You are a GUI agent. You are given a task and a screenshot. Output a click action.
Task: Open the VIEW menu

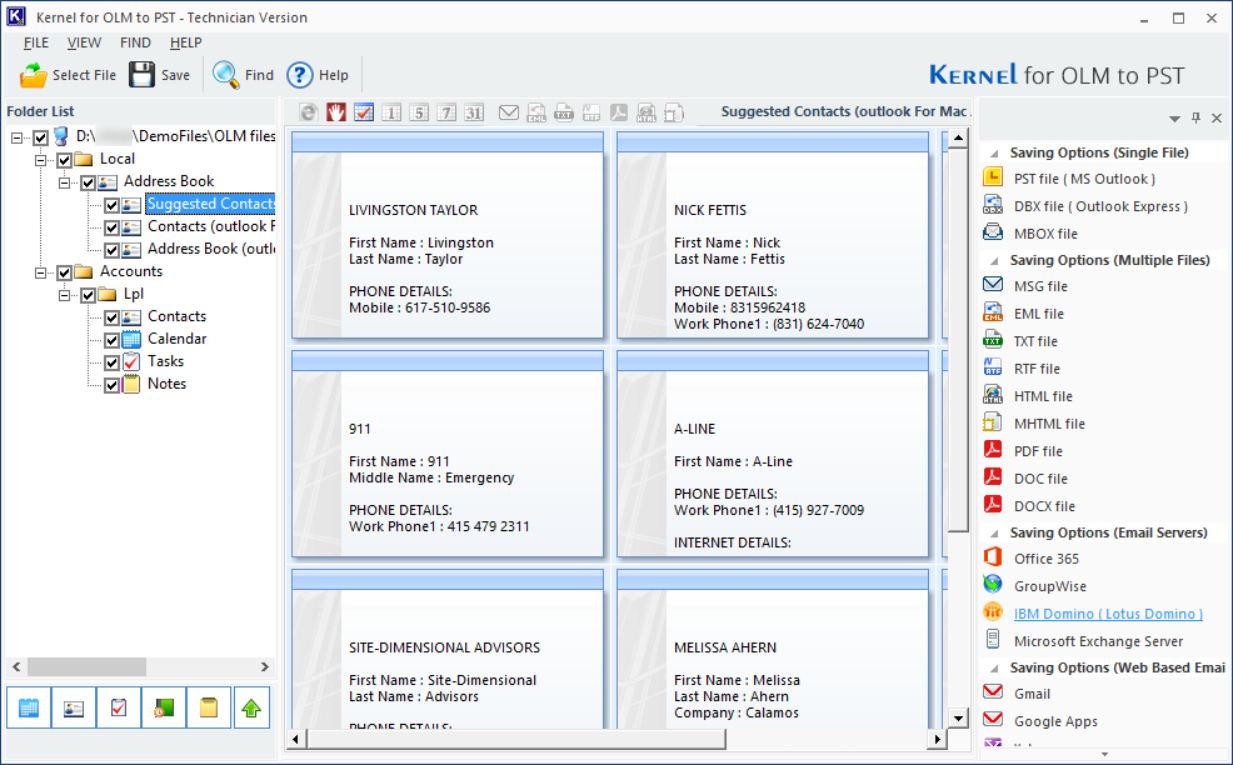click(84, 43)
